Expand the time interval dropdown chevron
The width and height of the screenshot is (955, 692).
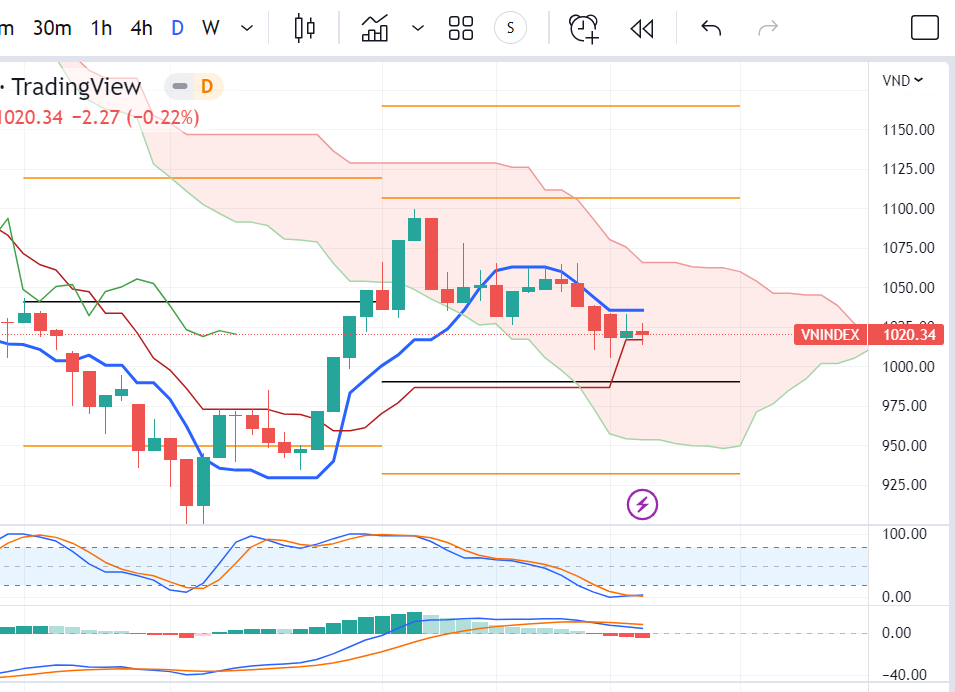pos(247,28)
